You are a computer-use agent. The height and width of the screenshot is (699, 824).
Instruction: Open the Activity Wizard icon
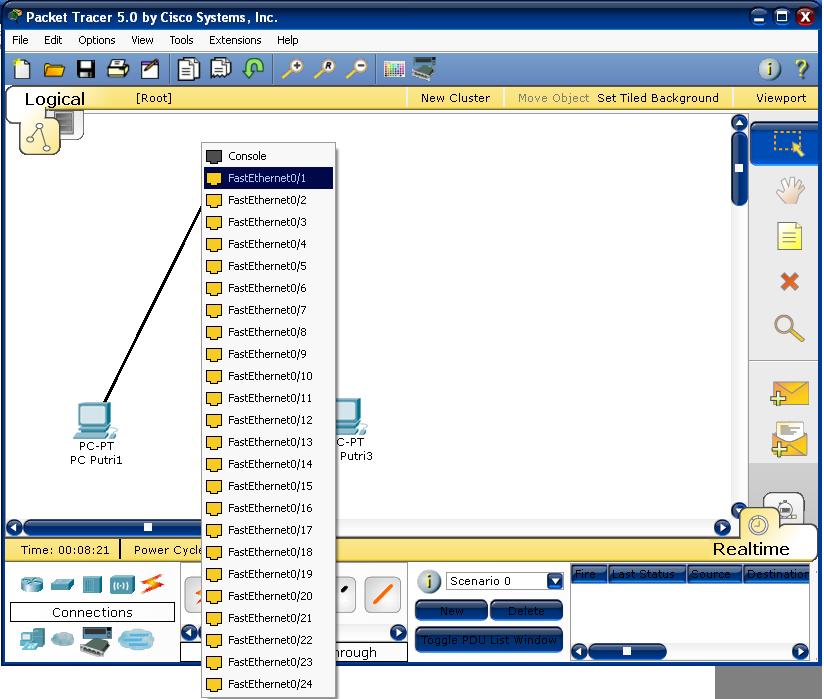point(150,69)
